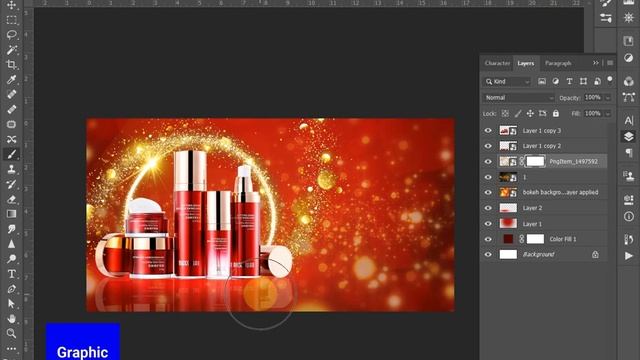Select the Dodge tool
Viewport: 640px width, 360px height.
(x=11, y=259)
